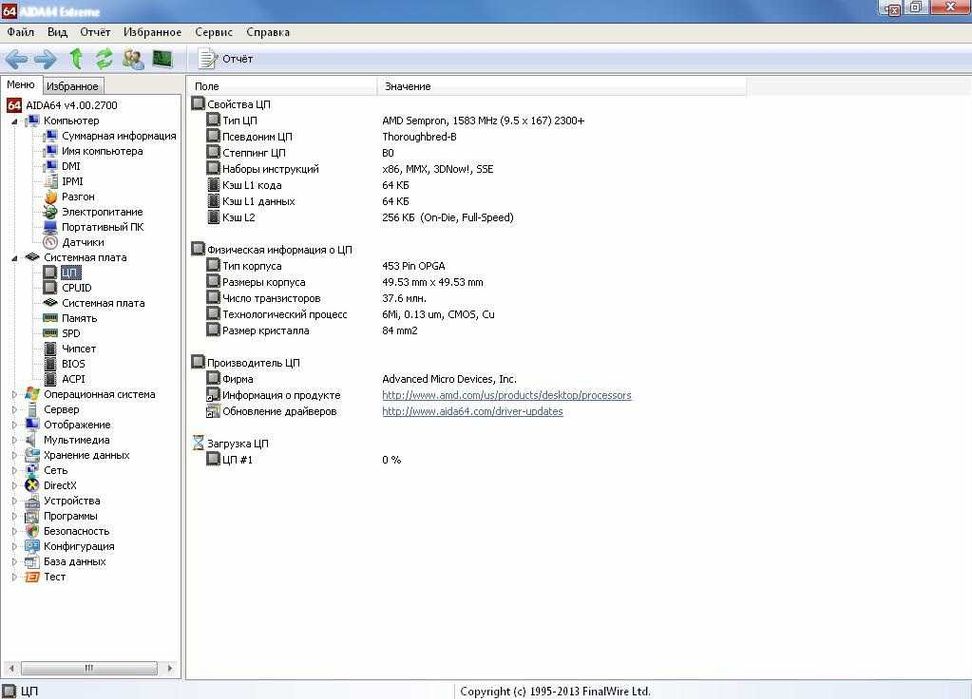
Task: Expand the Устройства branch
Action: point(14,501)
